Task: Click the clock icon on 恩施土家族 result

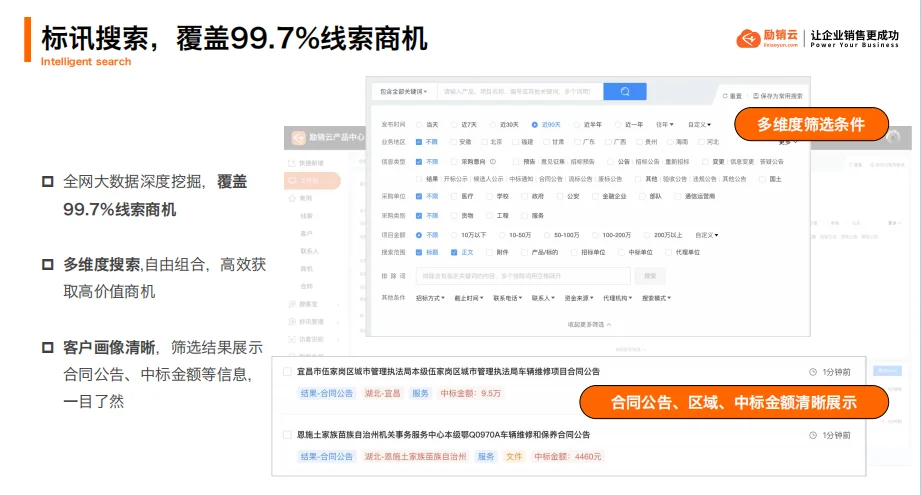Action: tap(813, 435)
